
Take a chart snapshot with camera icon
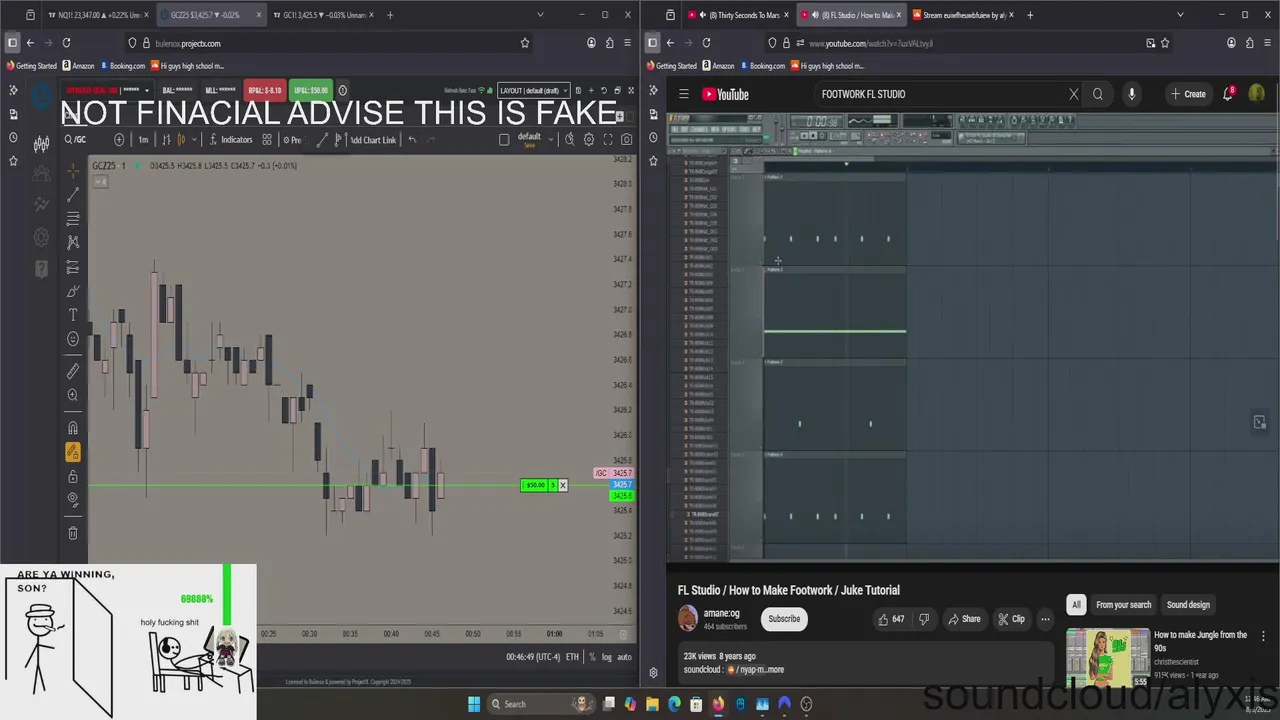[x=627, y=140]
